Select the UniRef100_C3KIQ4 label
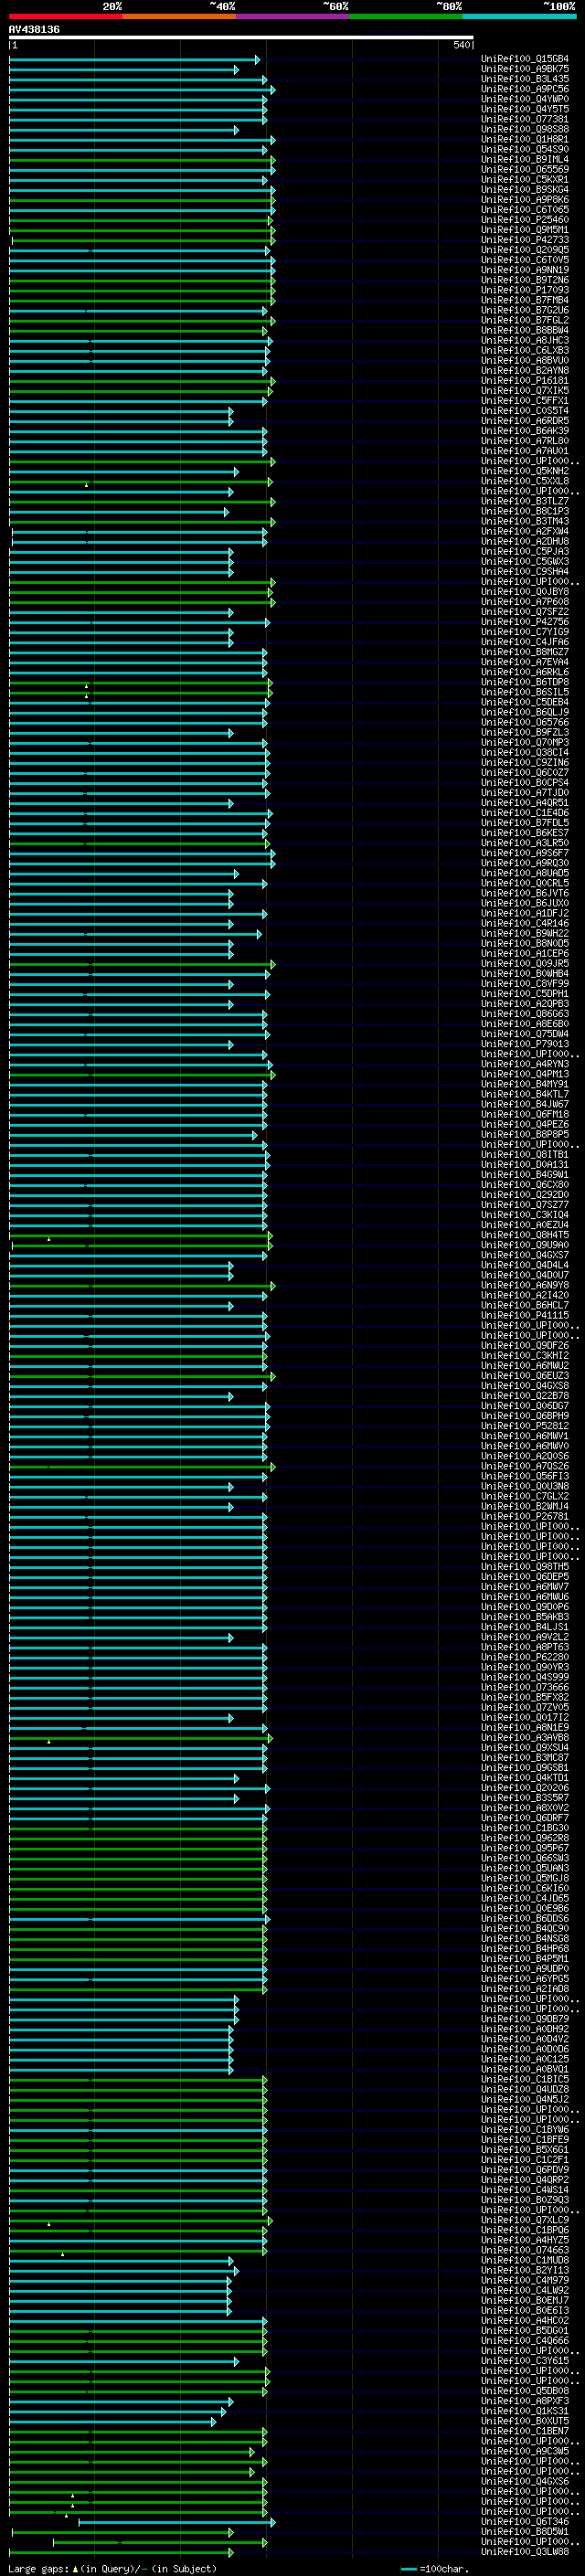 (525, 1215)
